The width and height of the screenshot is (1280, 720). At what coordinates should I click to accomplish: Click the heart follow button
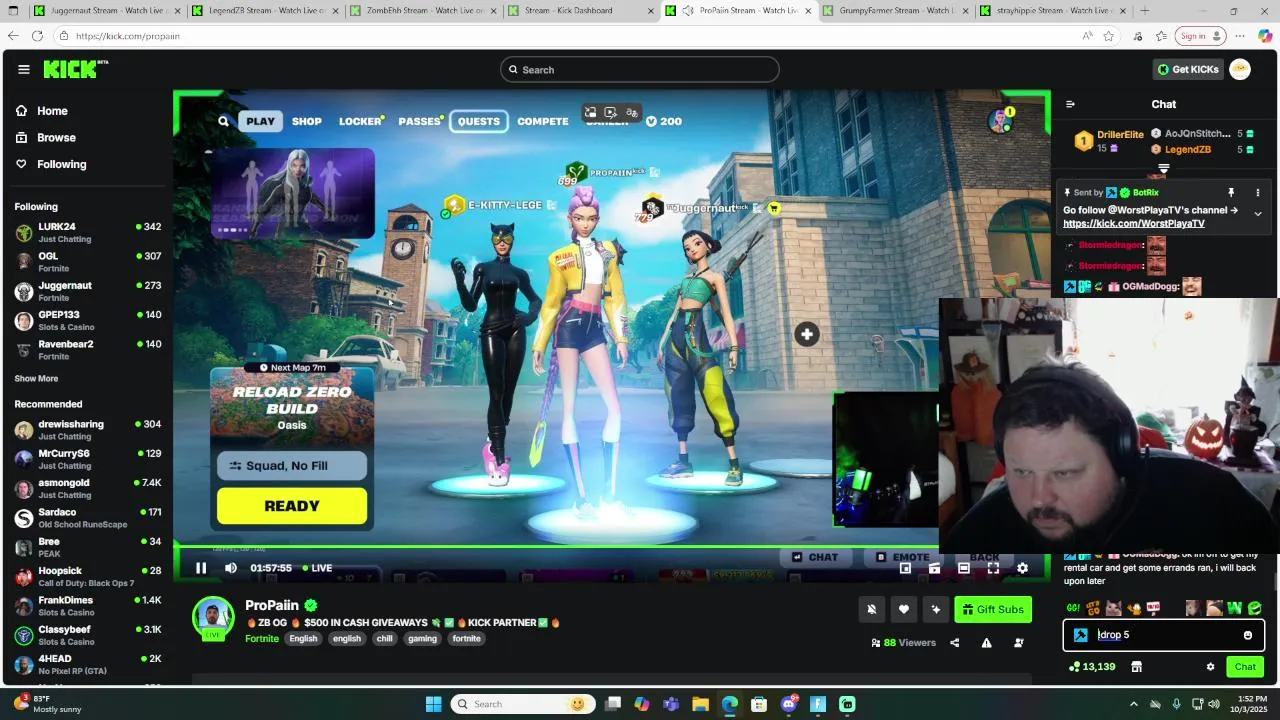[x=904, y=609]
